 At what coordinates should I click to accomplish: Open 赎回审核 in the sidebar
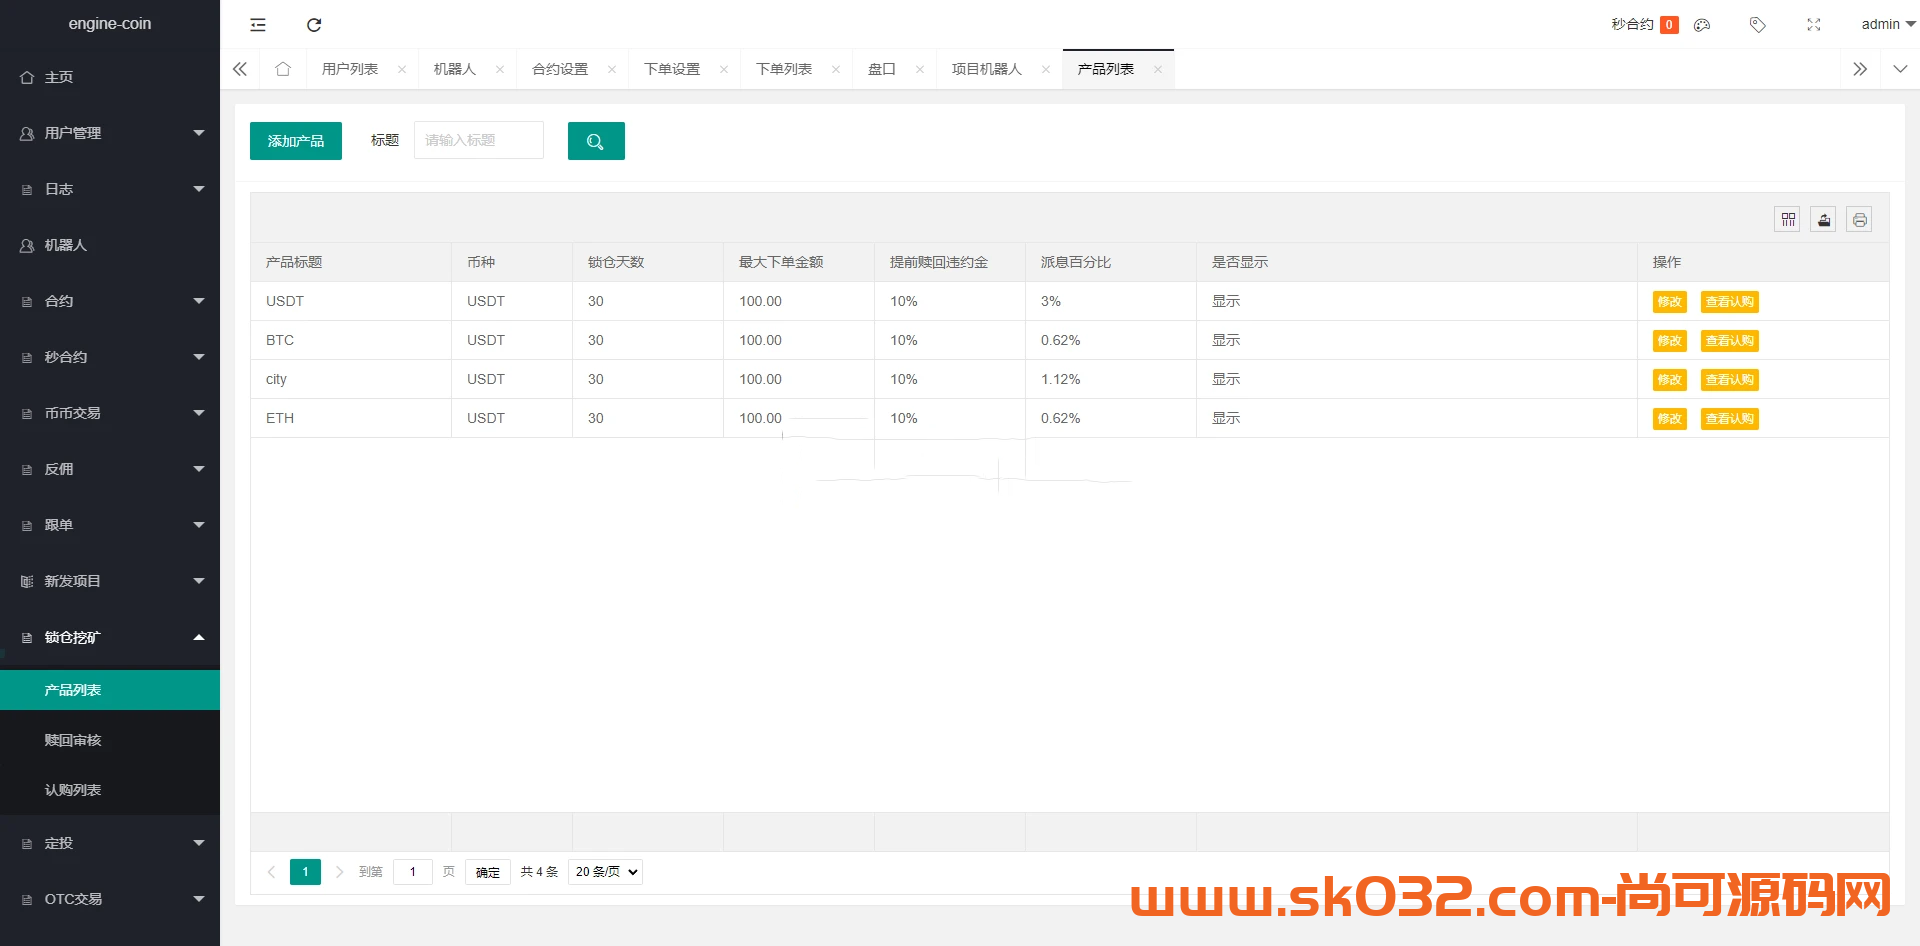[x=110, y=740]
